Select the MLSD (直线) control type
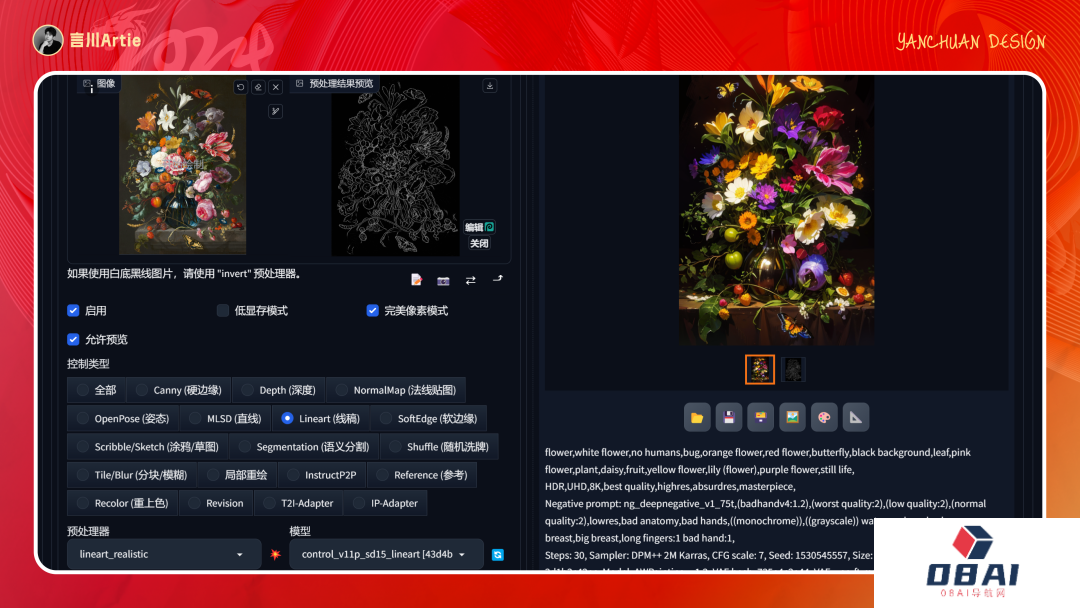 (226, 419)
